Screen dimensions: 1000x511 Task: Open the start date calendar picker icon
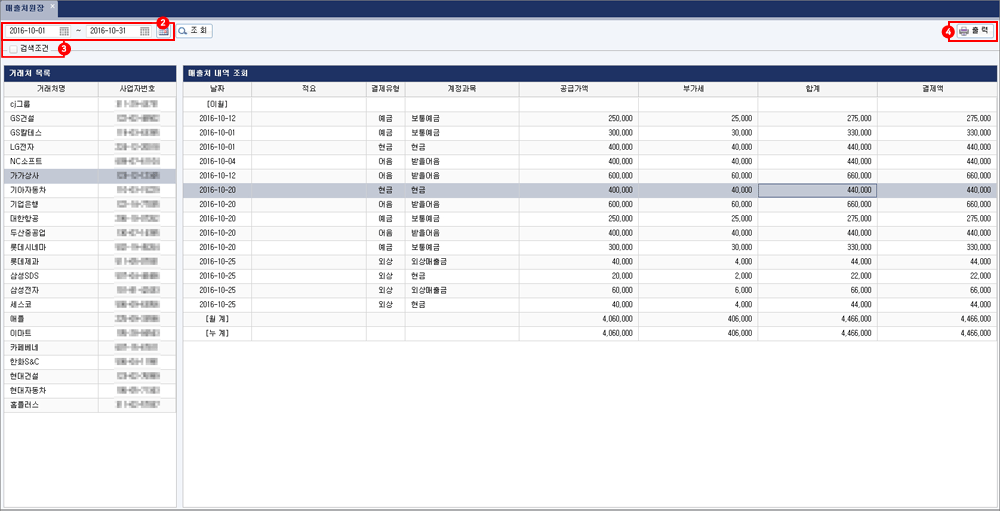click(x=64, y=31)
